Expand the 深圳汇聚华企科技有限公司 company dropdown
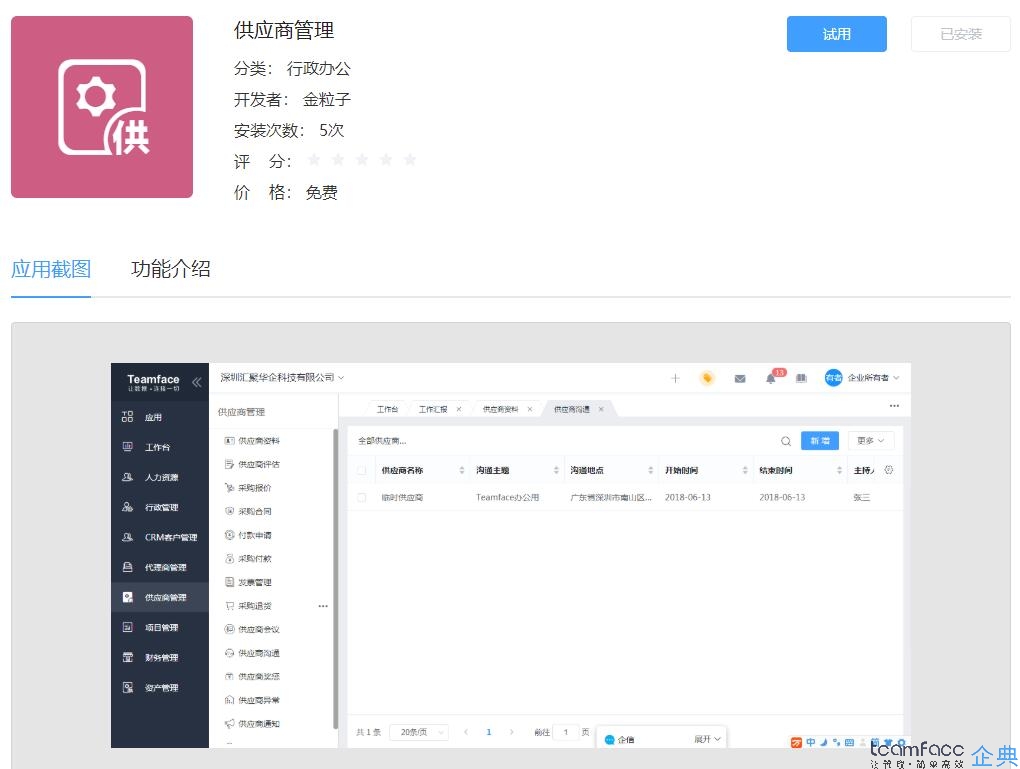This screenshot has height=769, width=1020. pyautogui.click(x=282, y=377)
